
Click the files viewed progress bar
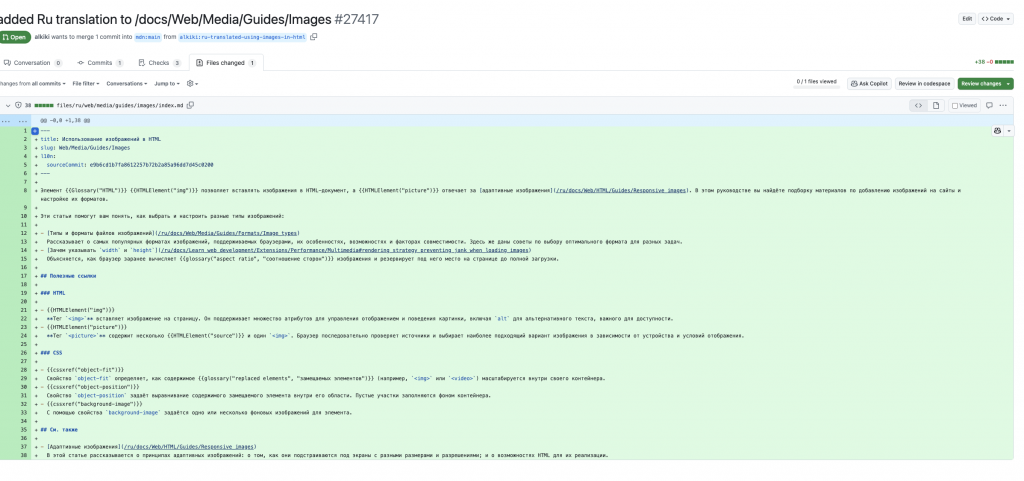click(x=816, y=84)
